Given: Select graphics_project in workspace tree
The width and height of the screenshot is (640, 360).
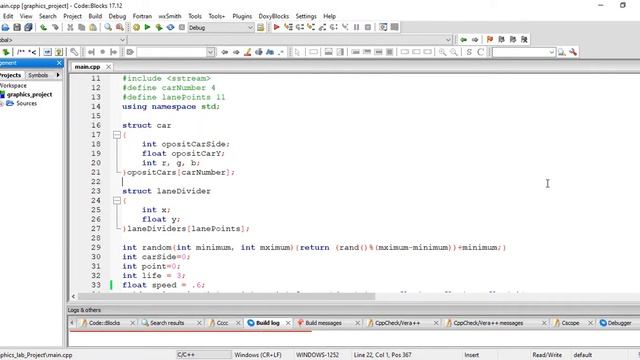Looking at the screenshot, I should pyautogui.click(x=29, y=94).
